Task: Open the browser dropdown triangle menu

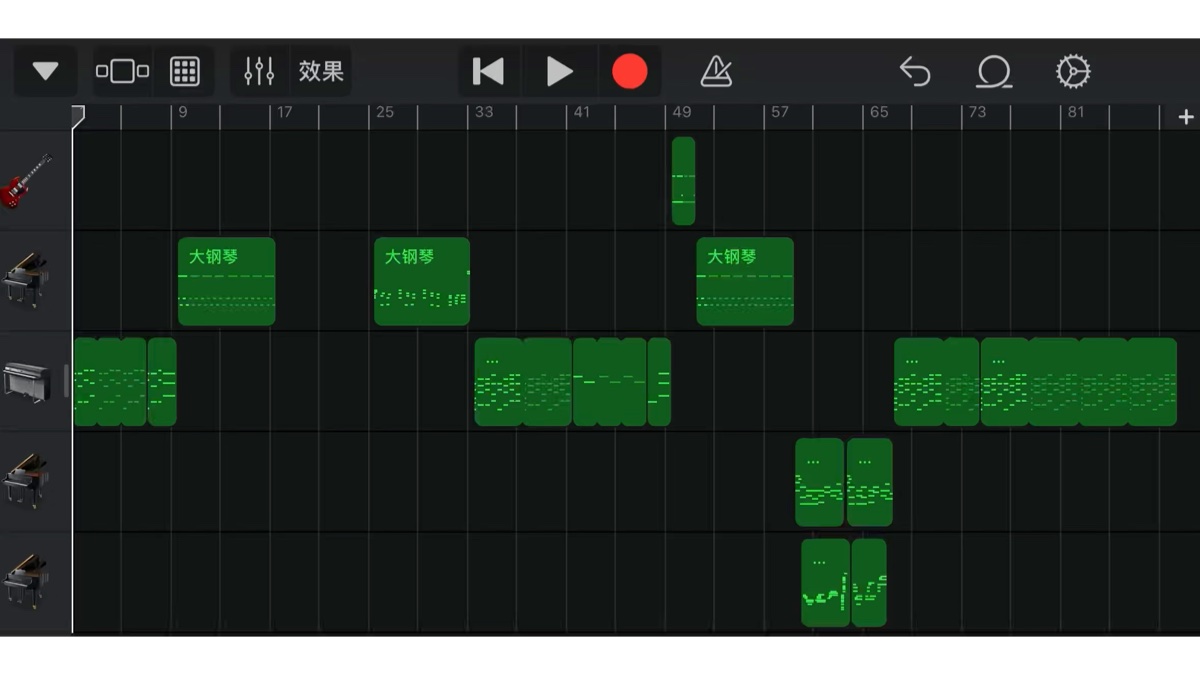Action: (45, 71)
